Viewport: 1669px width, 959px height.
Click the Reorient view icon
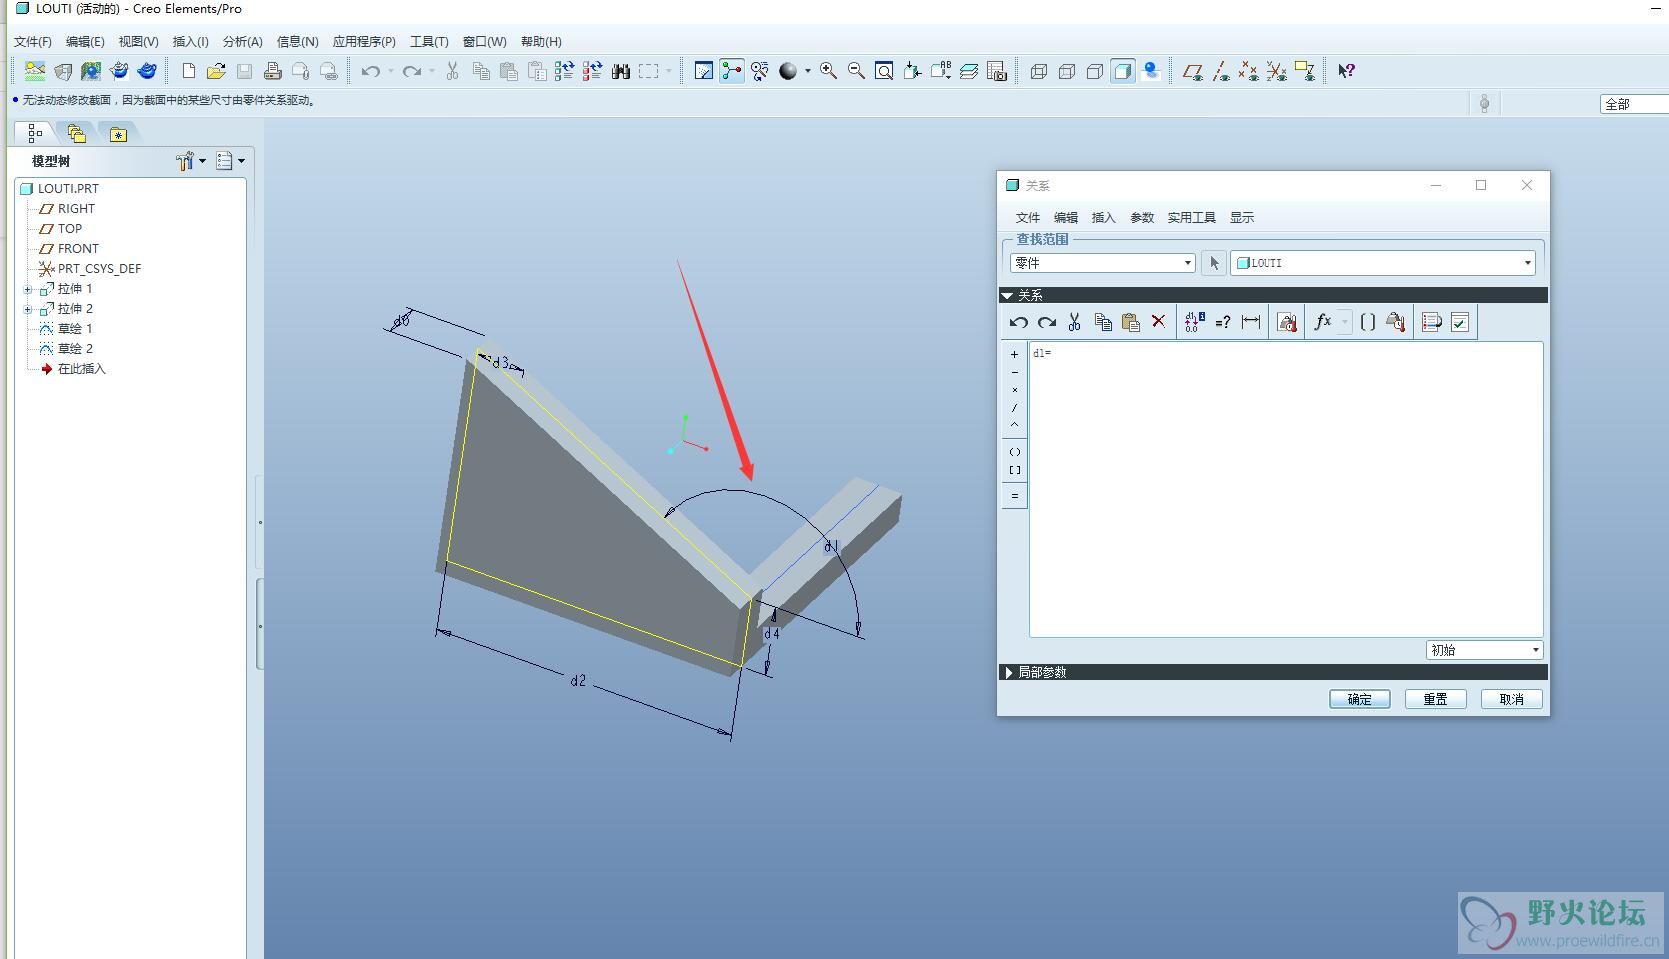click(x=912, y=71)
